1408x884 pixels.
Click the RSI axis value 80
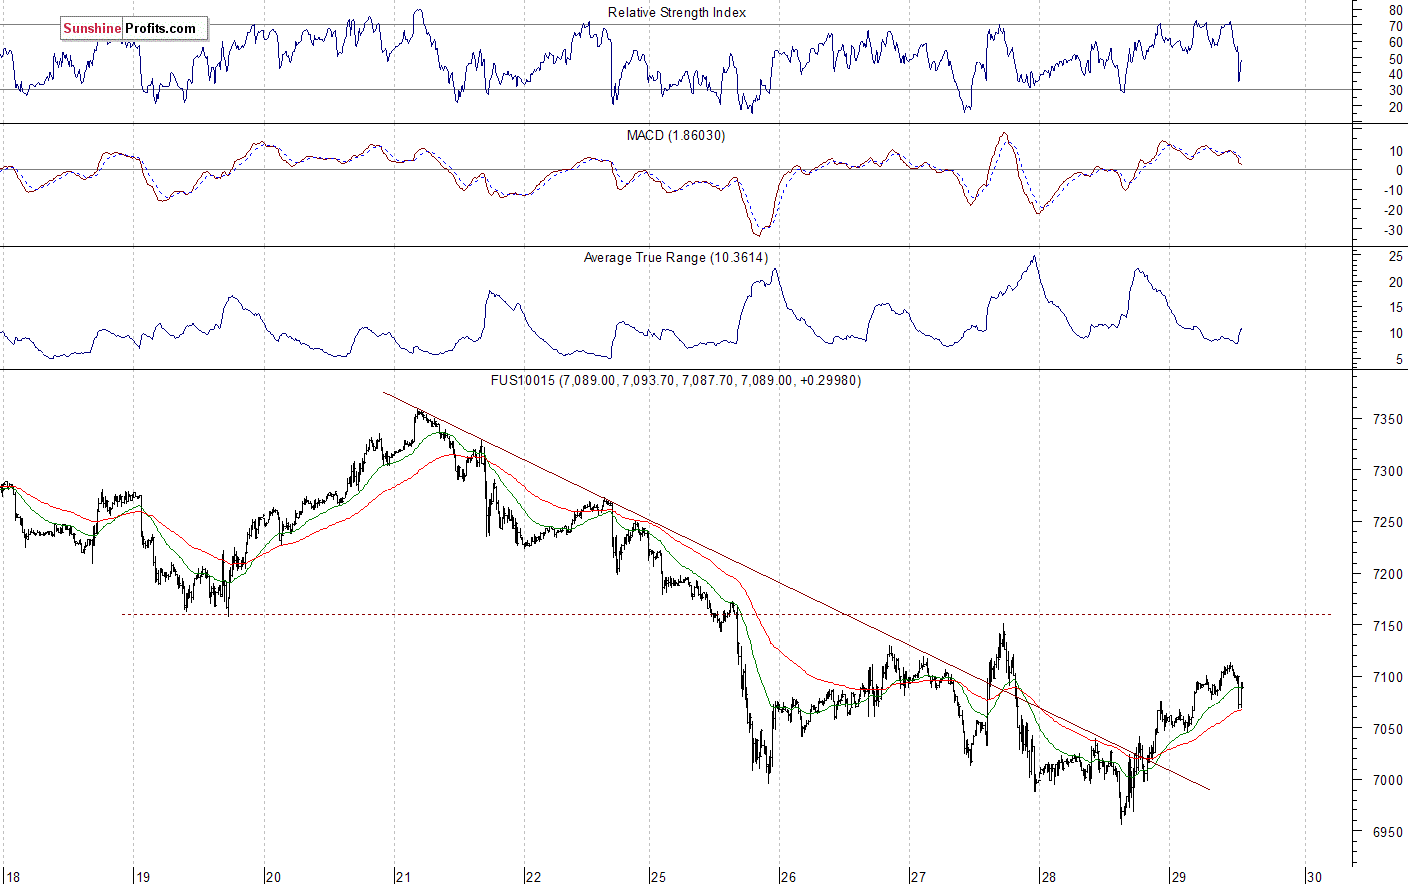click(1395, 10)
